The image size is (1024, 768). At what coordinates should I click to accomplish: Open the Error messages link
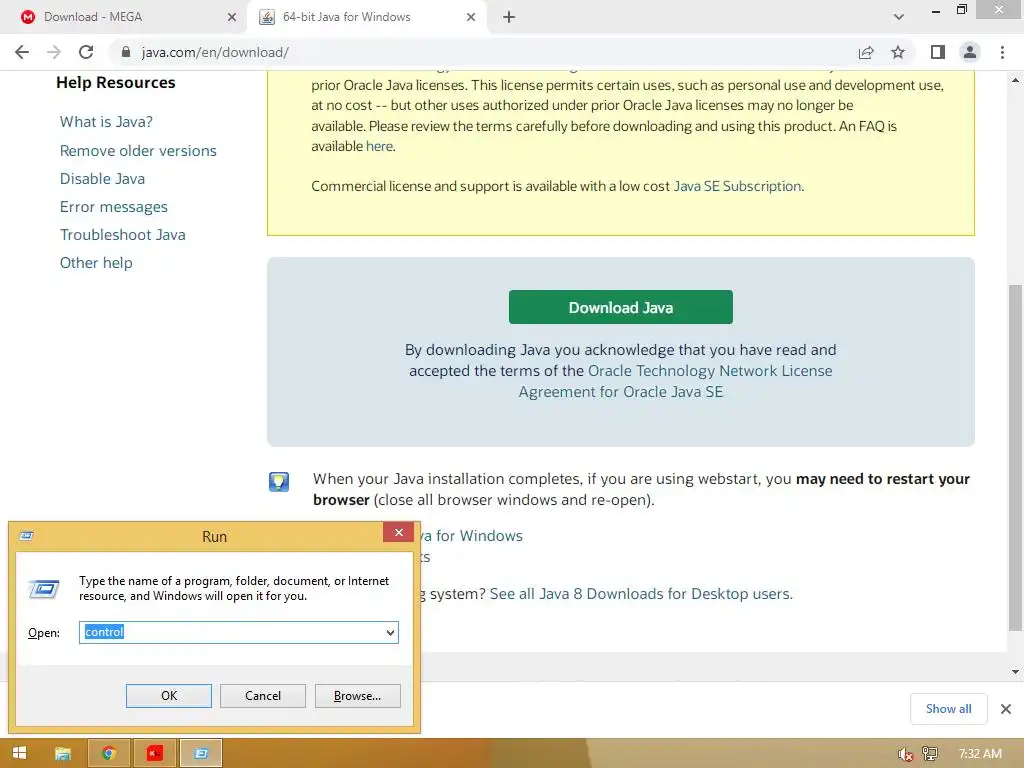114,207
